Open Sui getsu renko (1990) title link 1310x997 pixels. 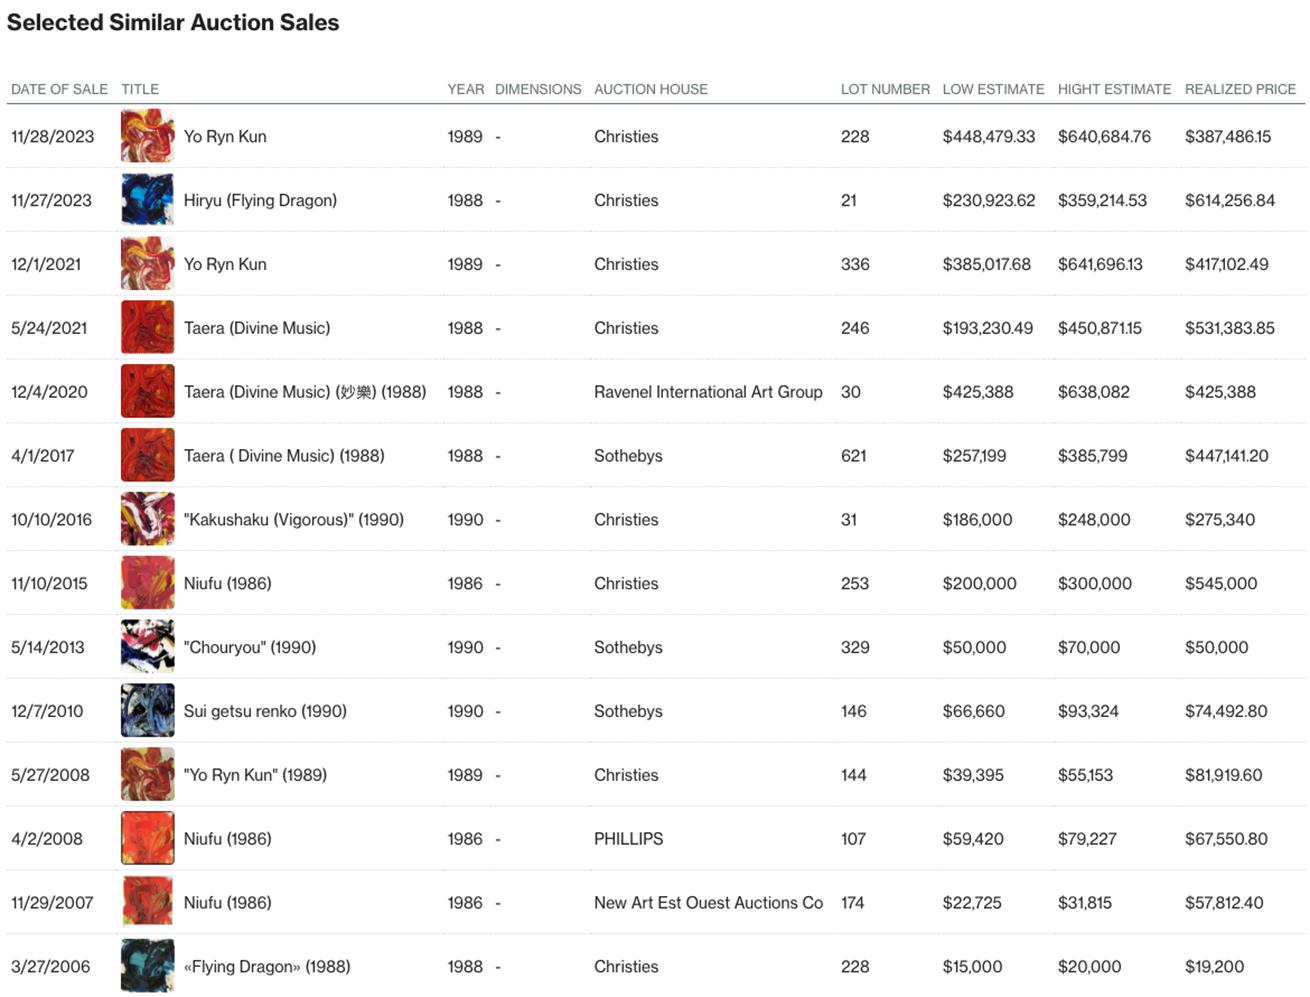click(x=265, y=711)
